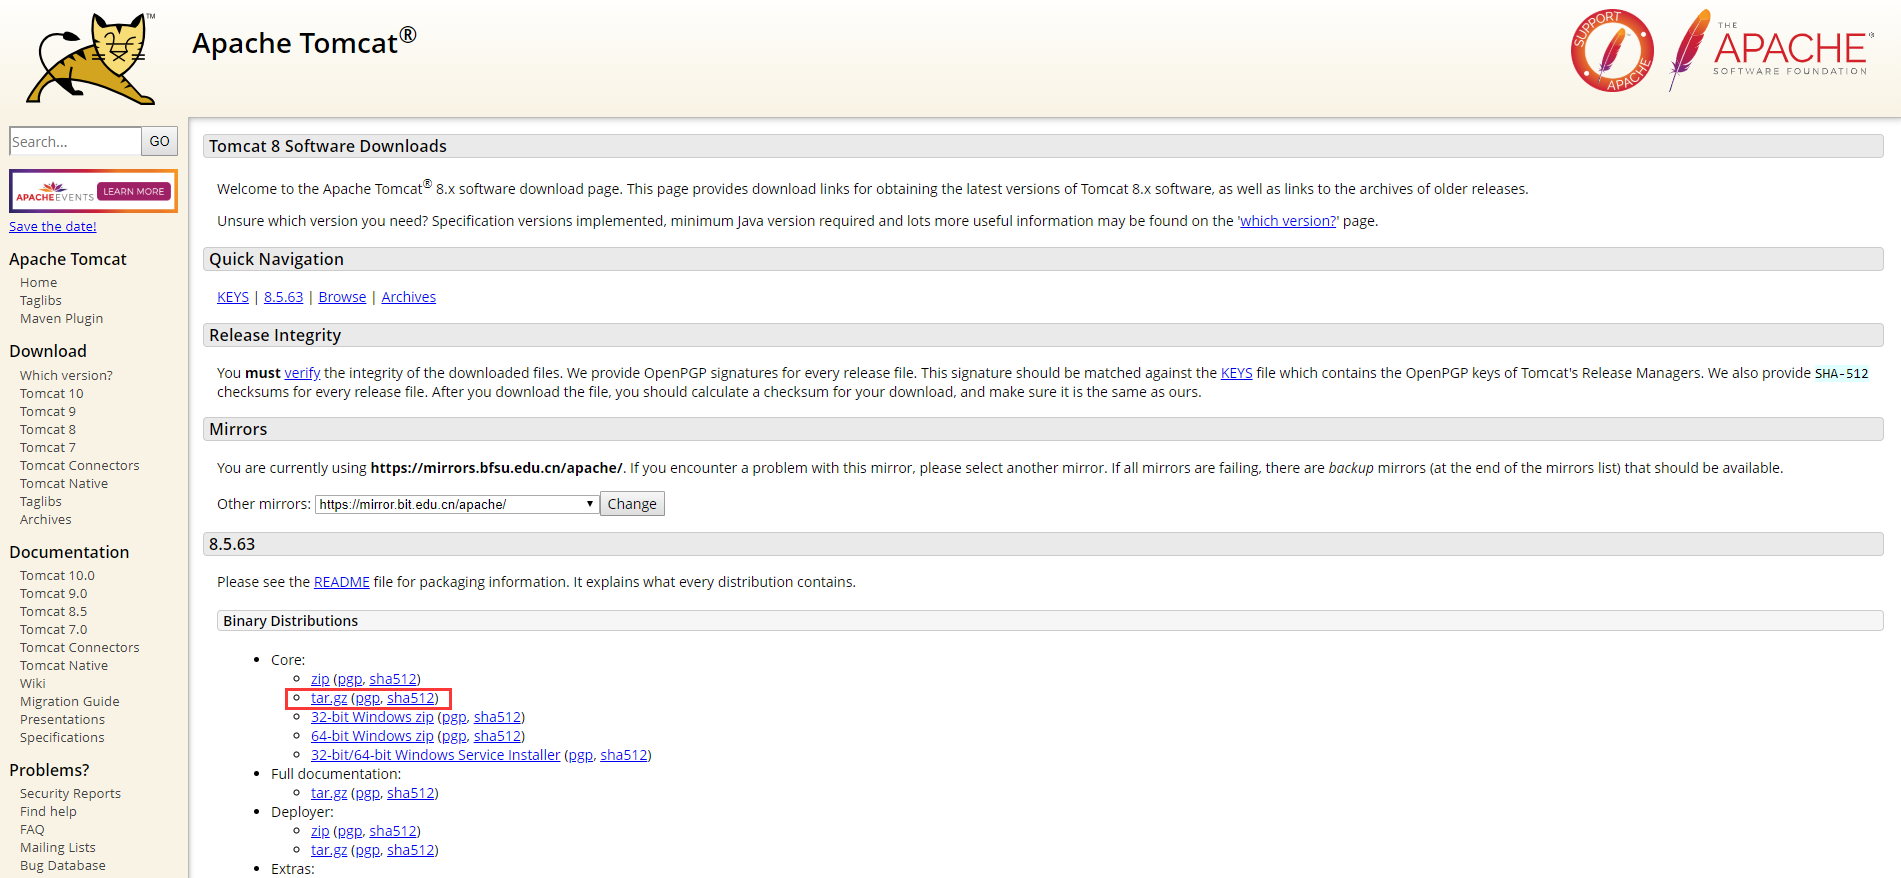
Task: Download the 64-bit Windows zip
Action: tap(372, 736)
